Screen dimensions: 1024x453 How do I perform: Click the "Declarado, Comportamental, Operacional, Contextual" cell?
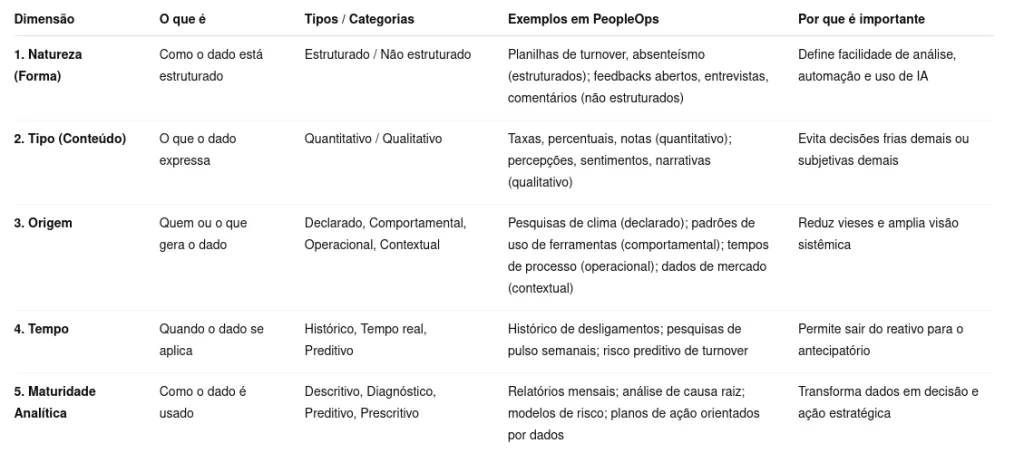click(x=385, y=234)
